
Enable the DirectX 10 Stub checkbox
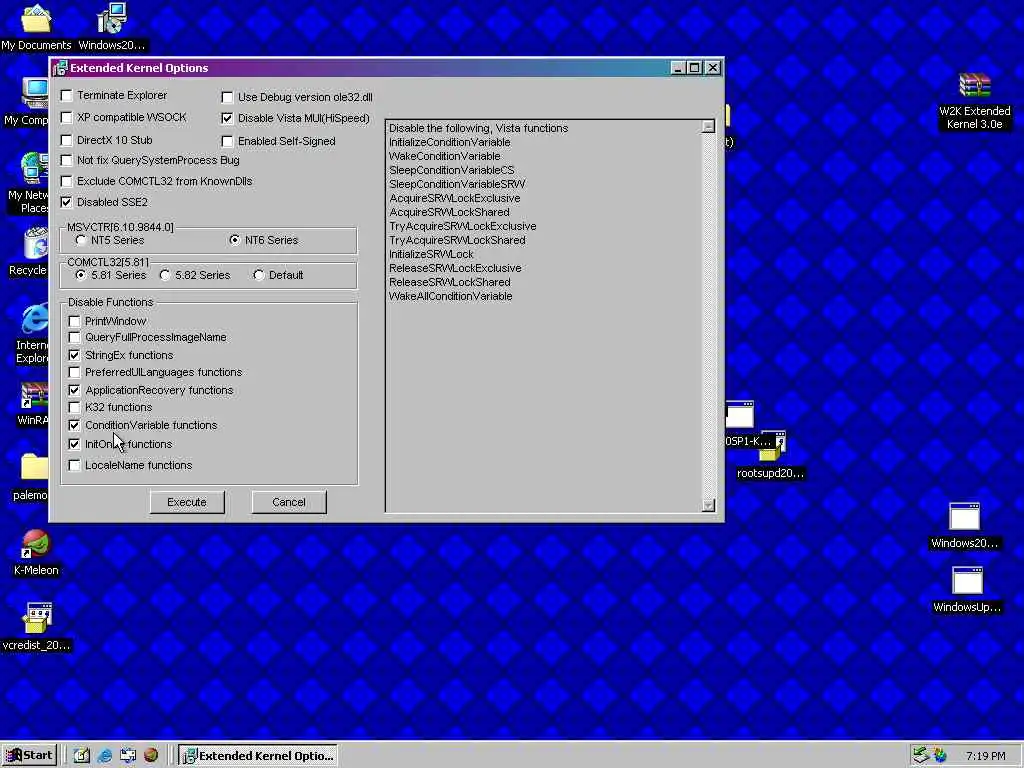(x=67, y=140)
